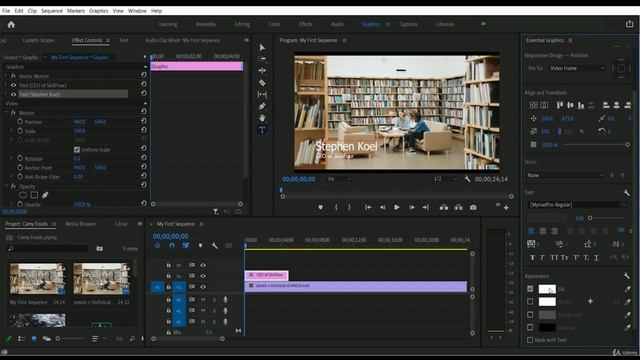Click the Opacity rectangle mask icon
This screenshot has height=360, width=640.
click(34, 195)
